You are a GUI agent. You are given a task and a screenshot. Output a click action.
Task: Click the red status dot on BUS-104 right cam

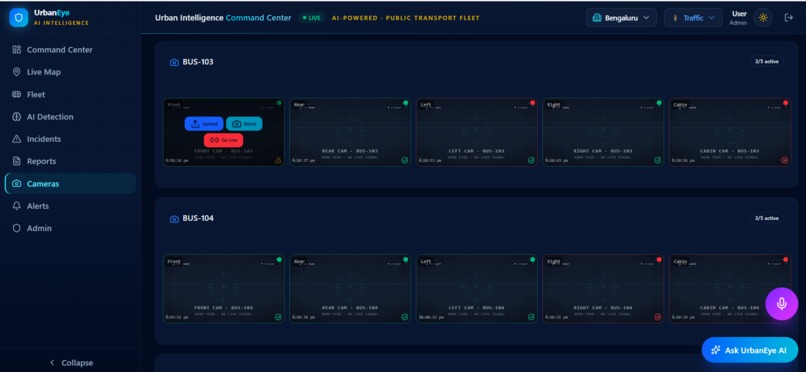[658, 259]
